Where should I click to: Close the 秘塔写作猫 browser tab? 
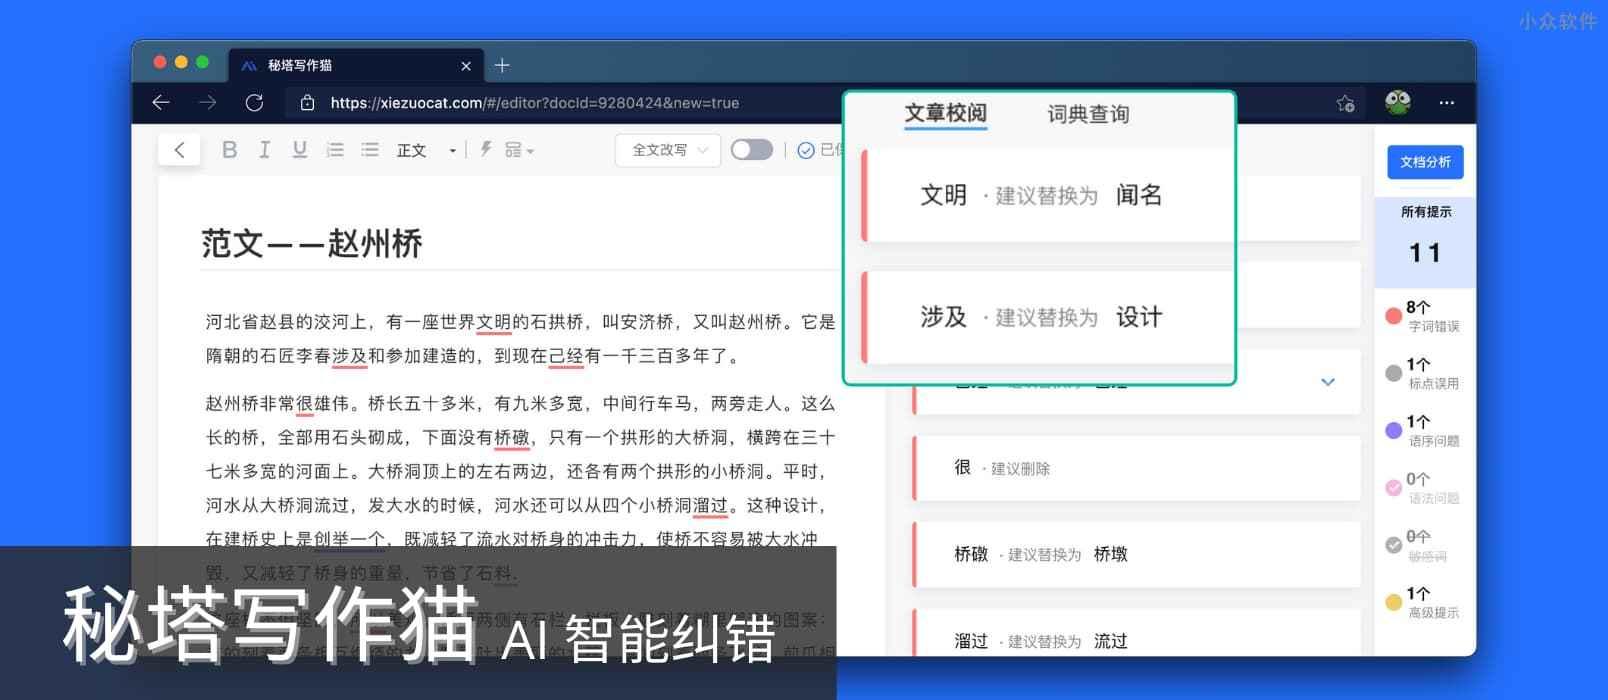pos(466,66)
